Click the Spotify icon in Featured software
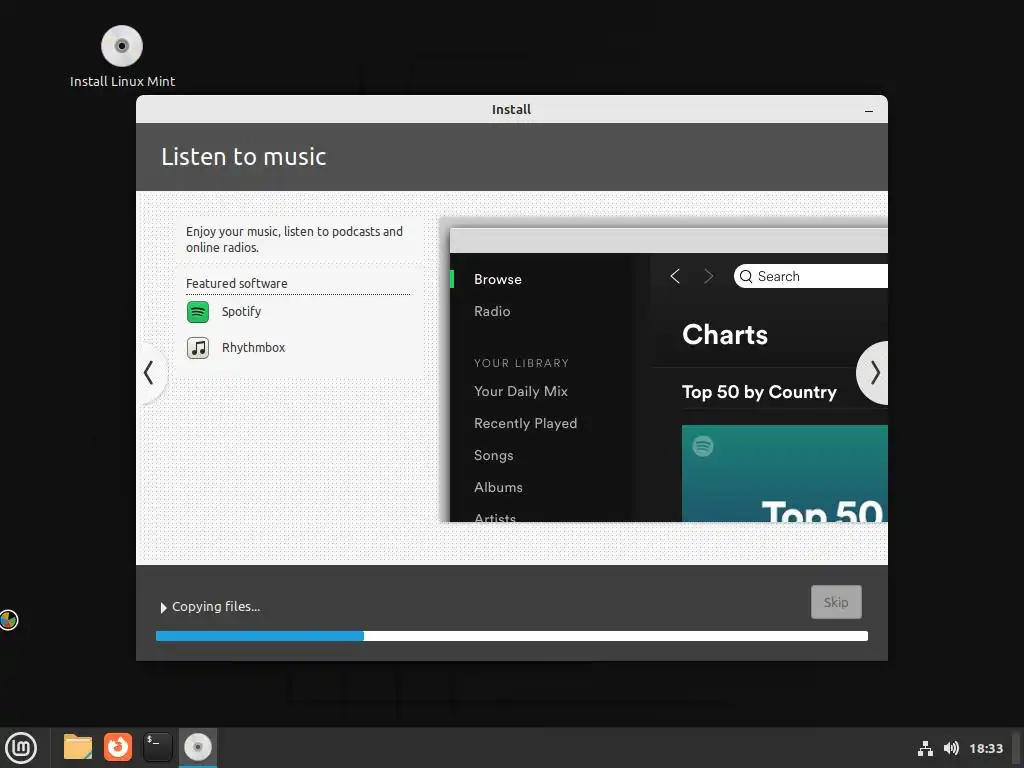This screenshot has width=1024, height=768. click(x=198, y=312)
